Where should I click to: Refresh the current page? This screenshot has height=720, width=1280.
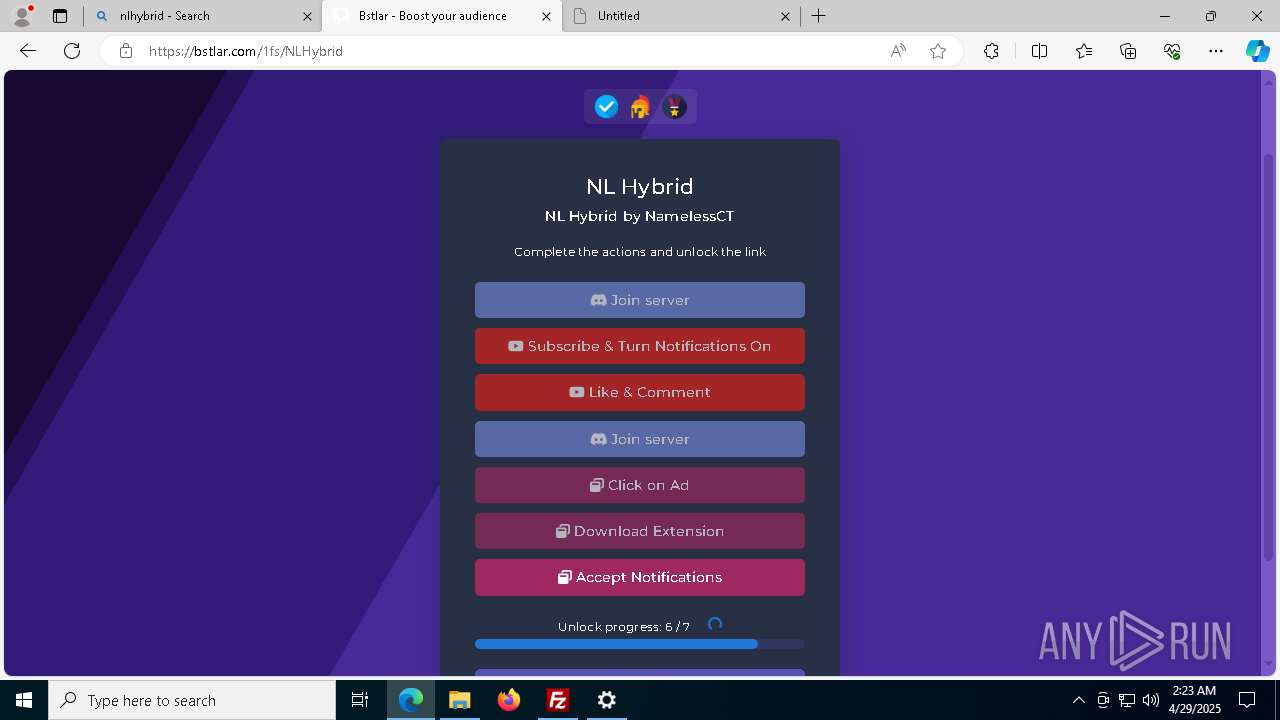72,51
